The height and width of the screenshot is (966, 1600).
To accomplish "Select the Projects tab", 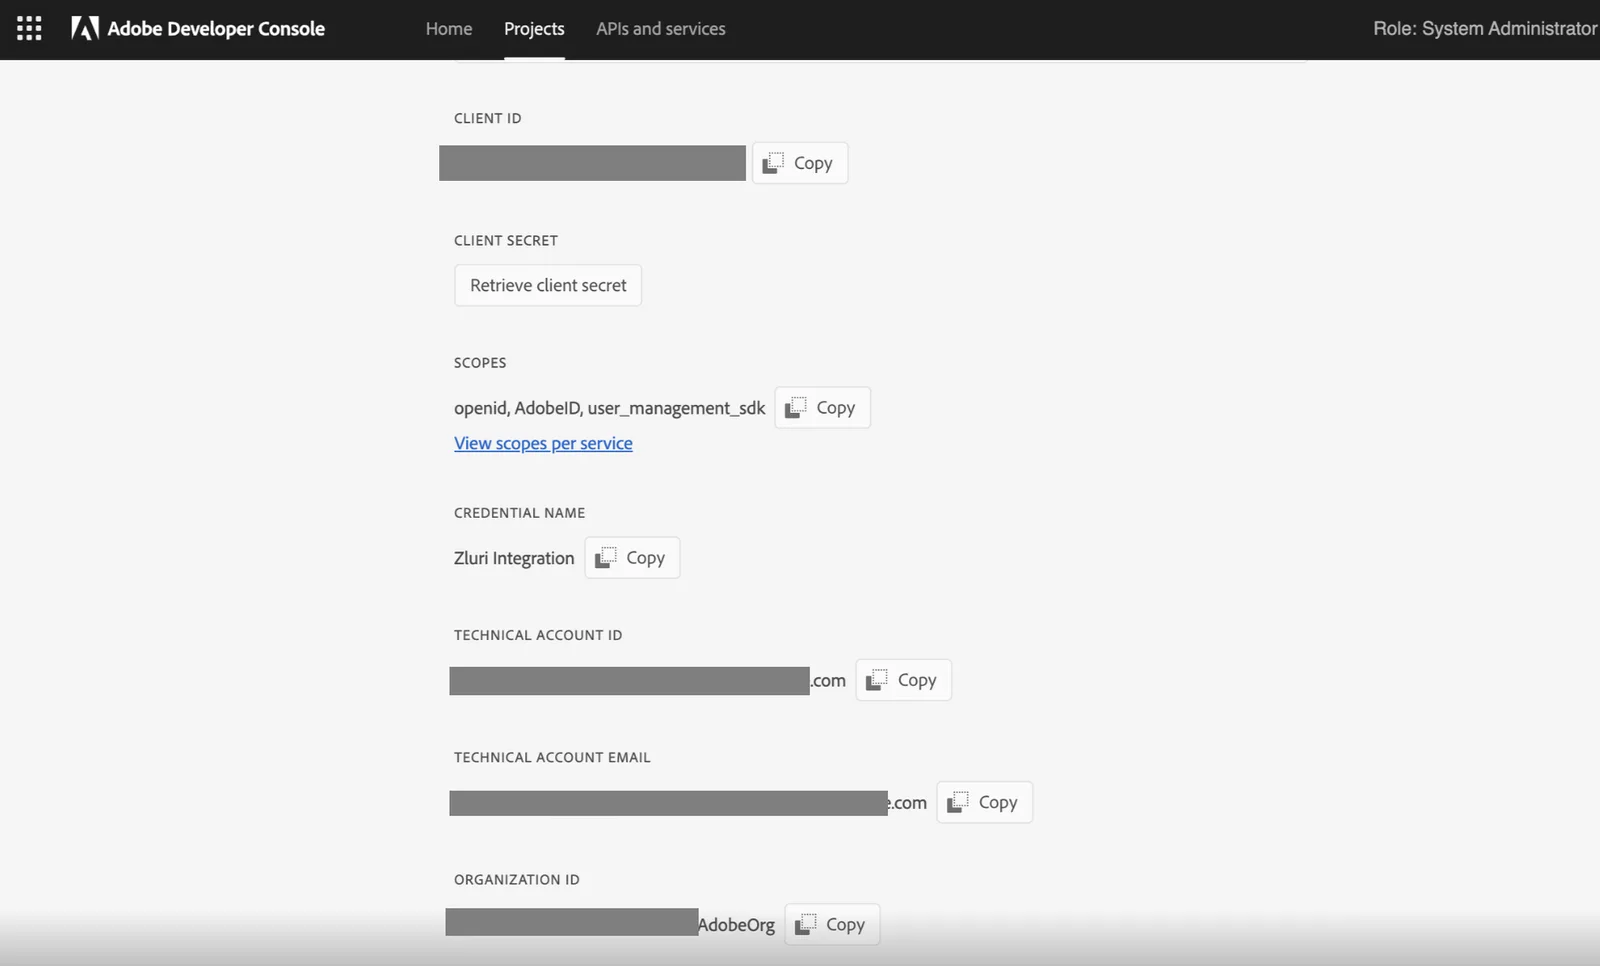I will (534, 29).
